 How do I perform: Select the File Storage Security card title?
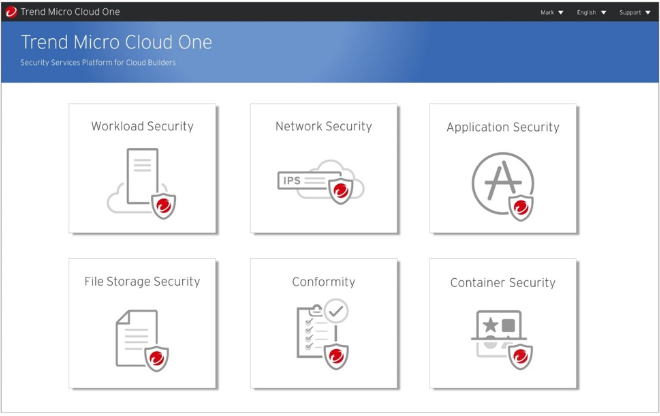point(142,281)
